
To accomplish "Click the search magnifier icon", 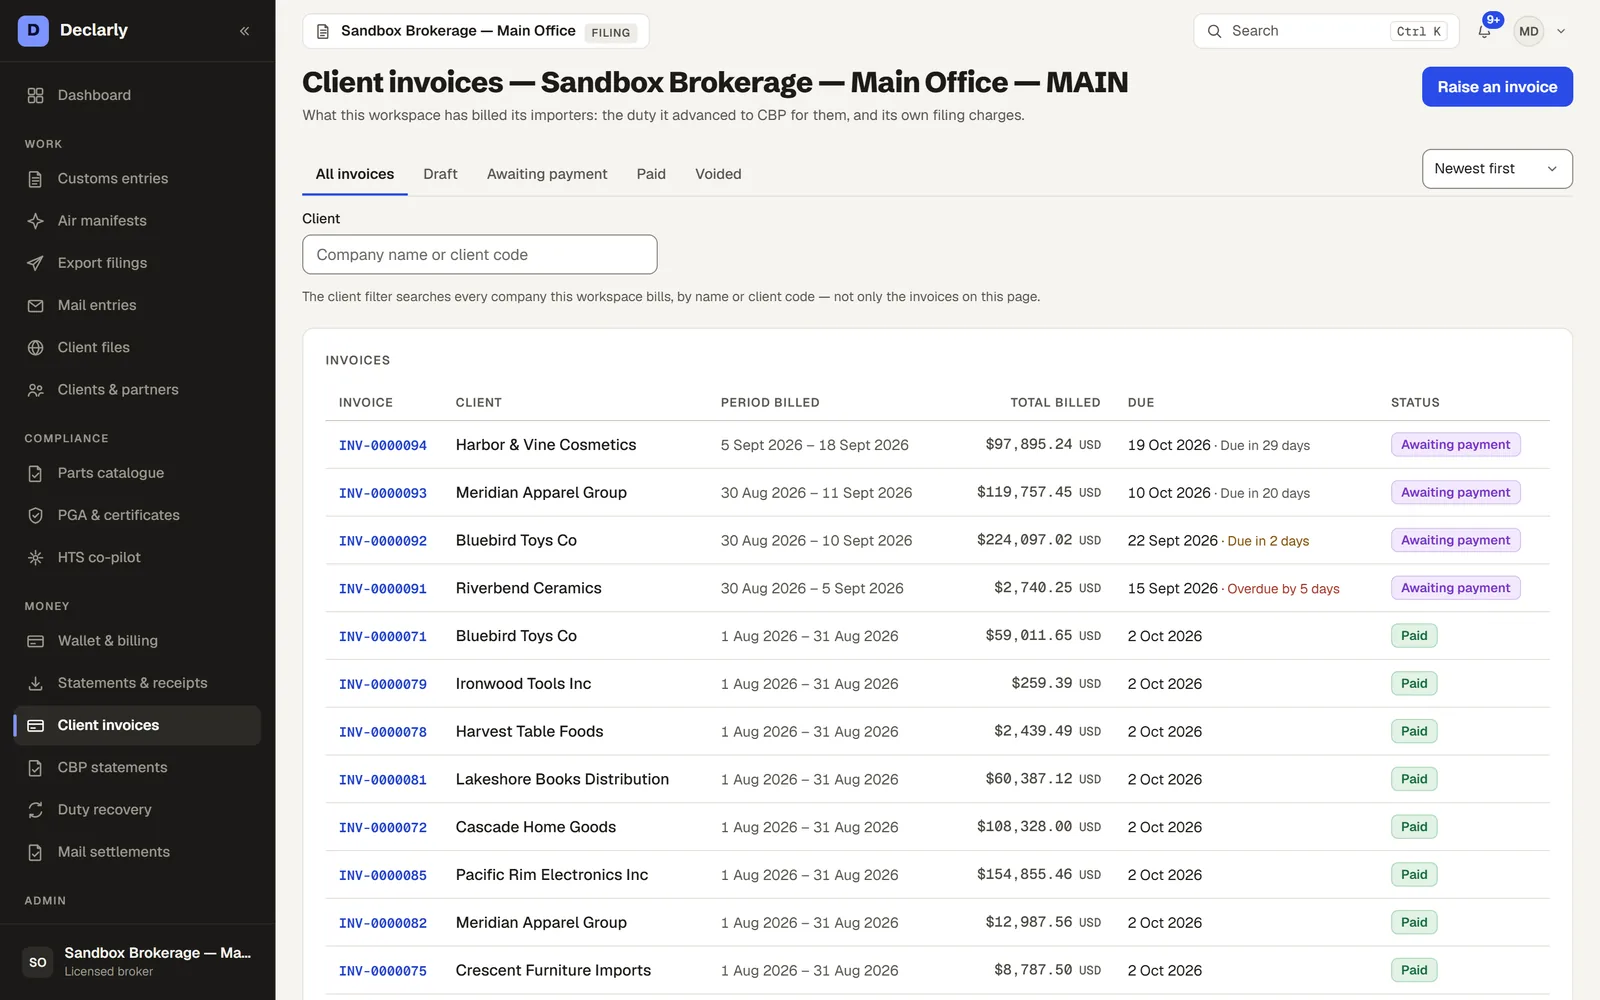I will point(1214,31).
